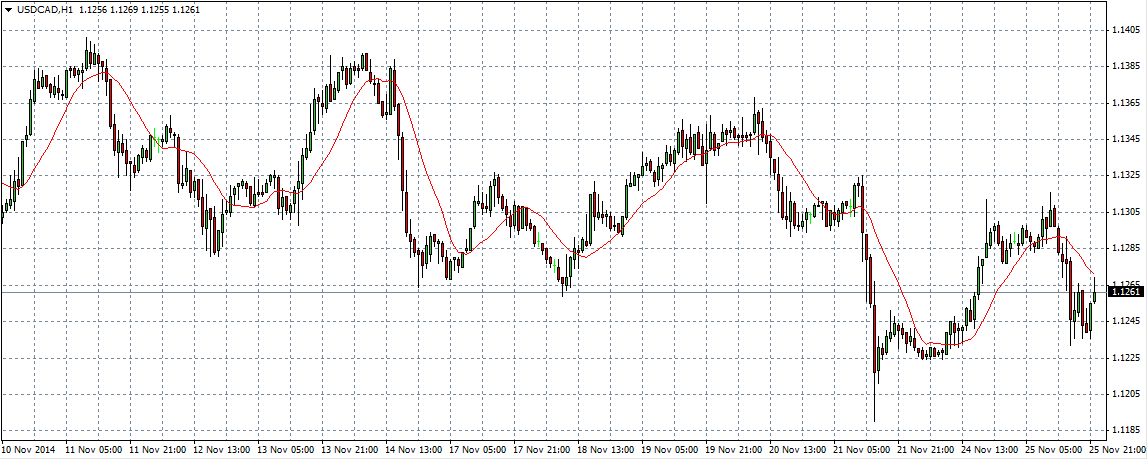
Task: Select the 11 Nov 21:00 time label
Action: coord(159,450)
